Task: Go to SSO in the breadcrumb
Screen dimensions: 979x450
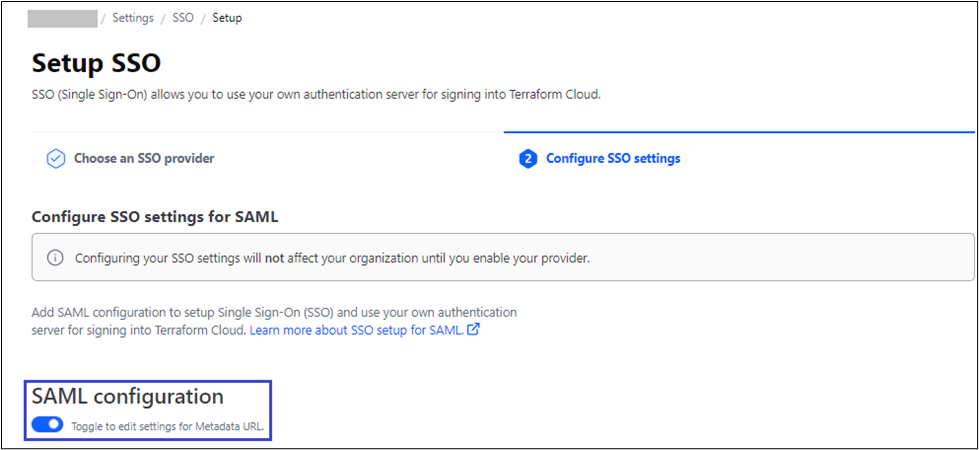Action: pos(183,18)
